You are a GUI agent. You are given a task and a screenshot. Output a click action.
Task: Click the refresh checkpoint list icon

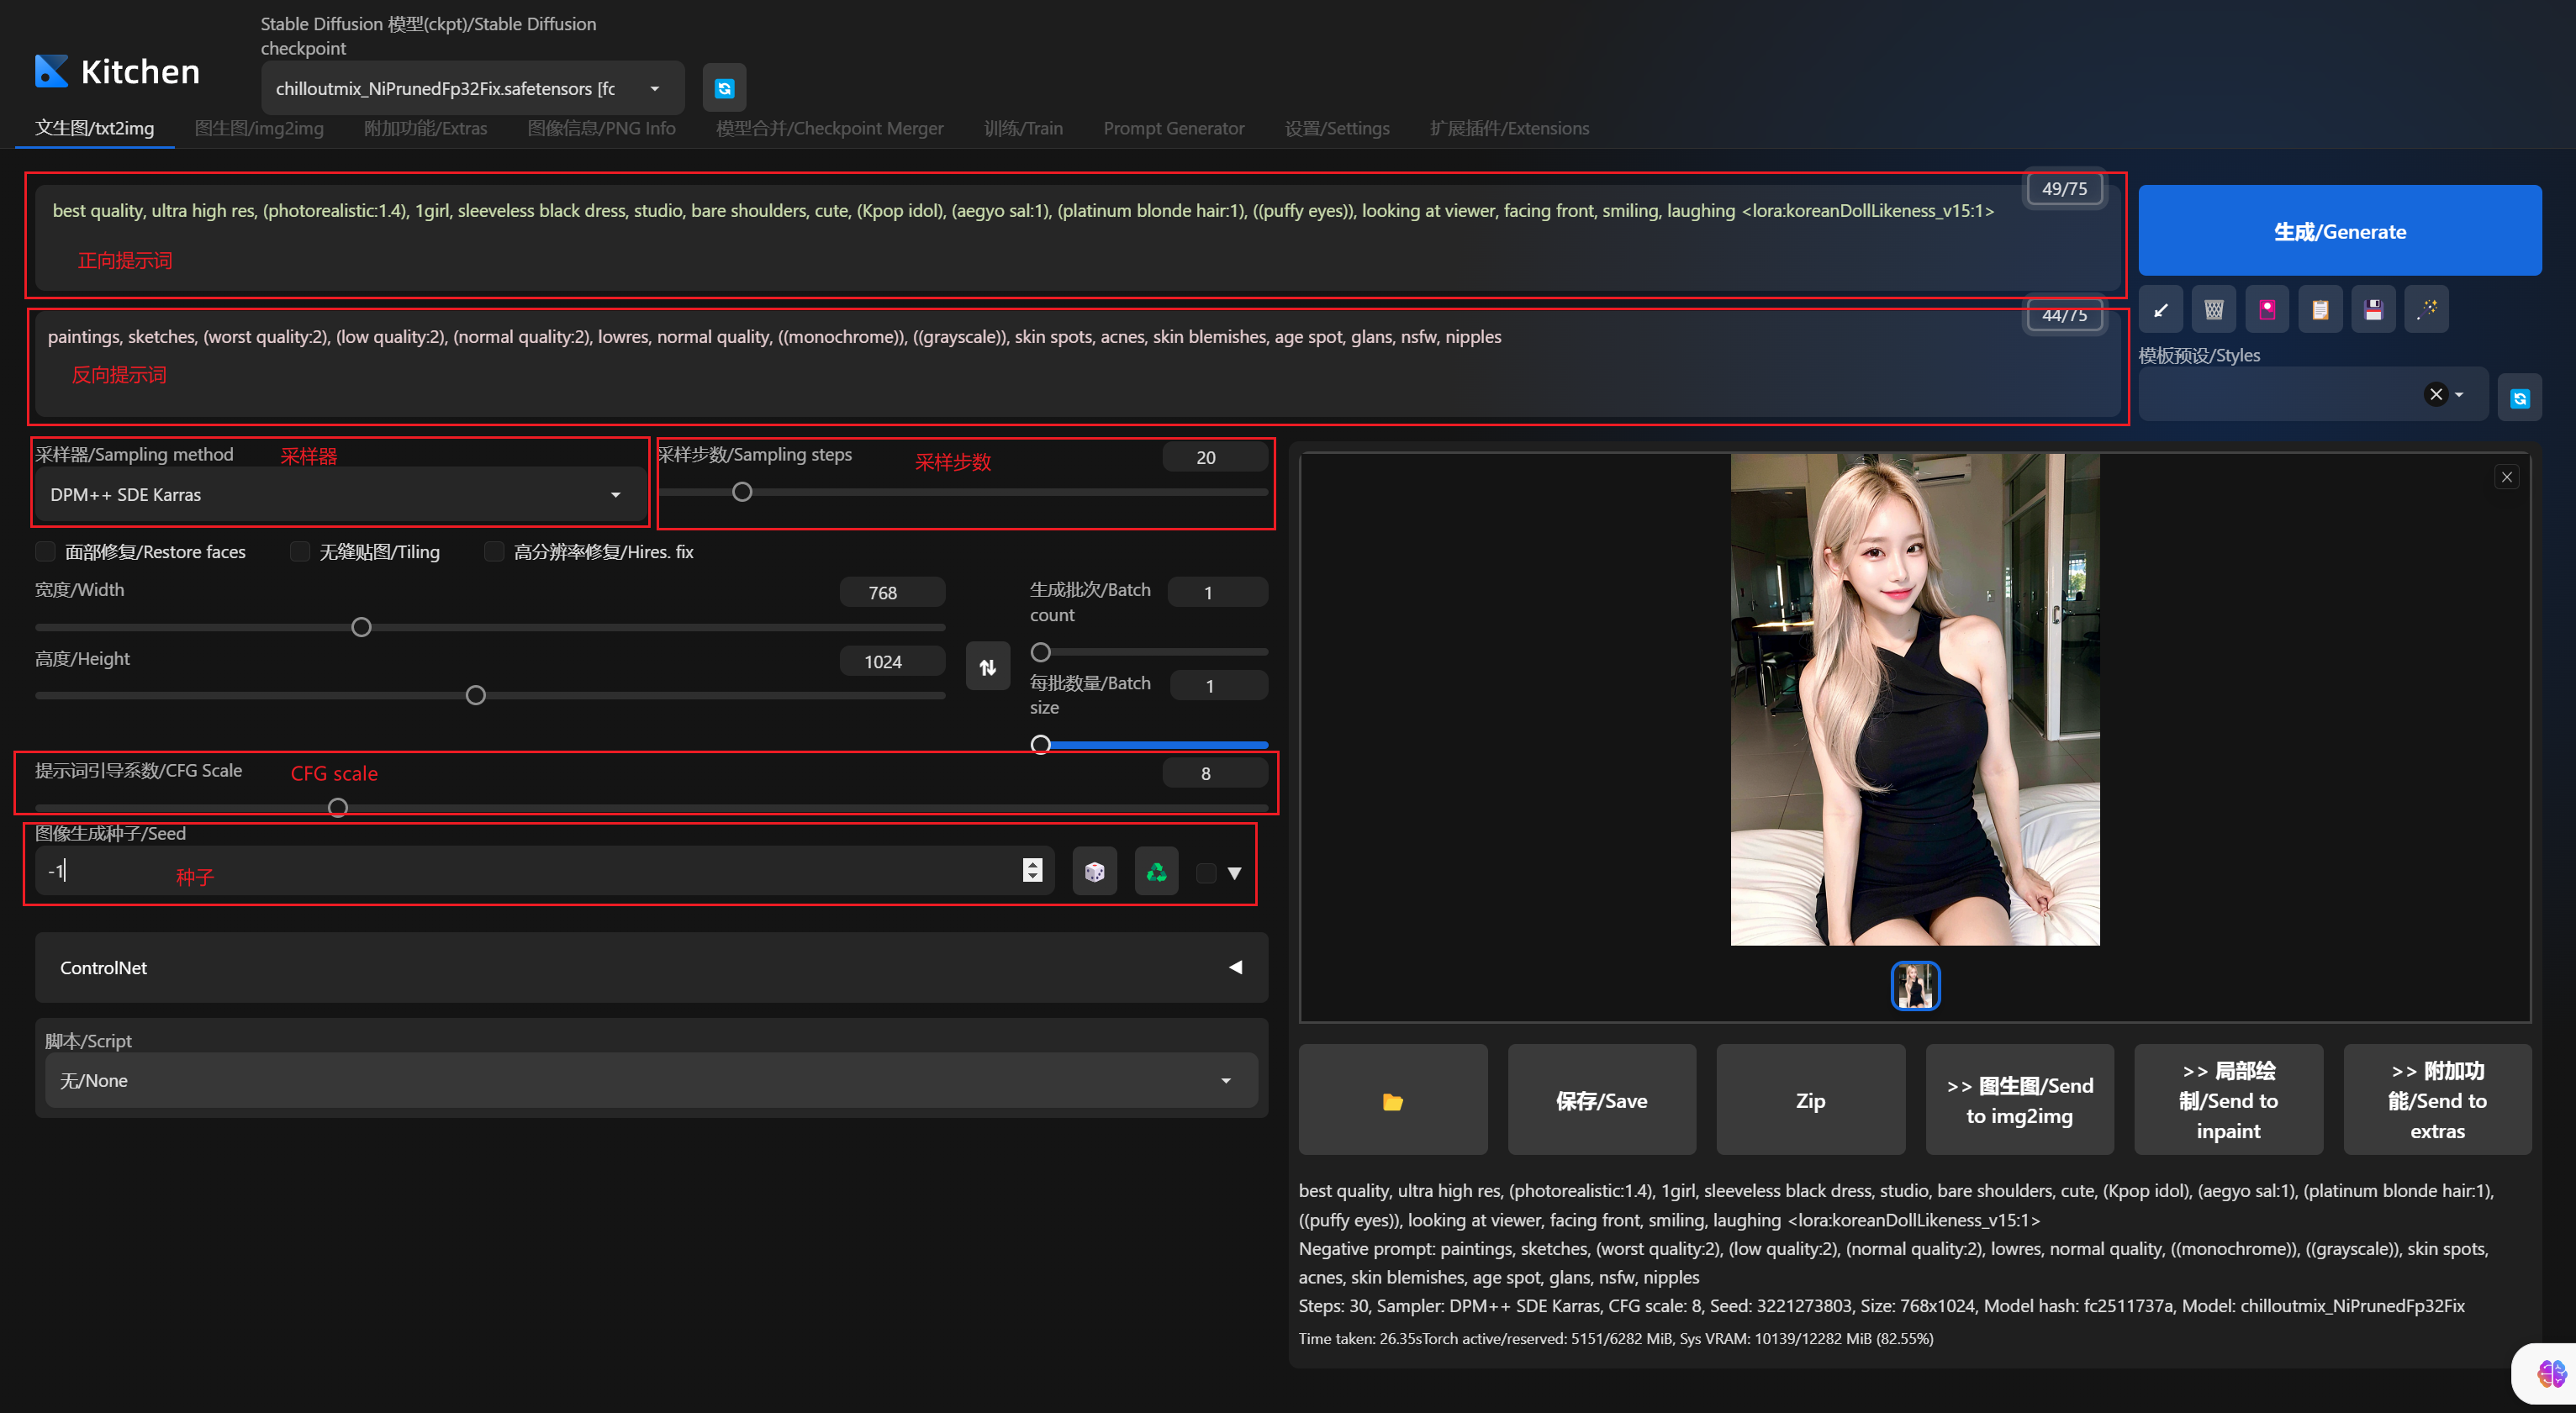pyautogui.click(x=724, y=88)
